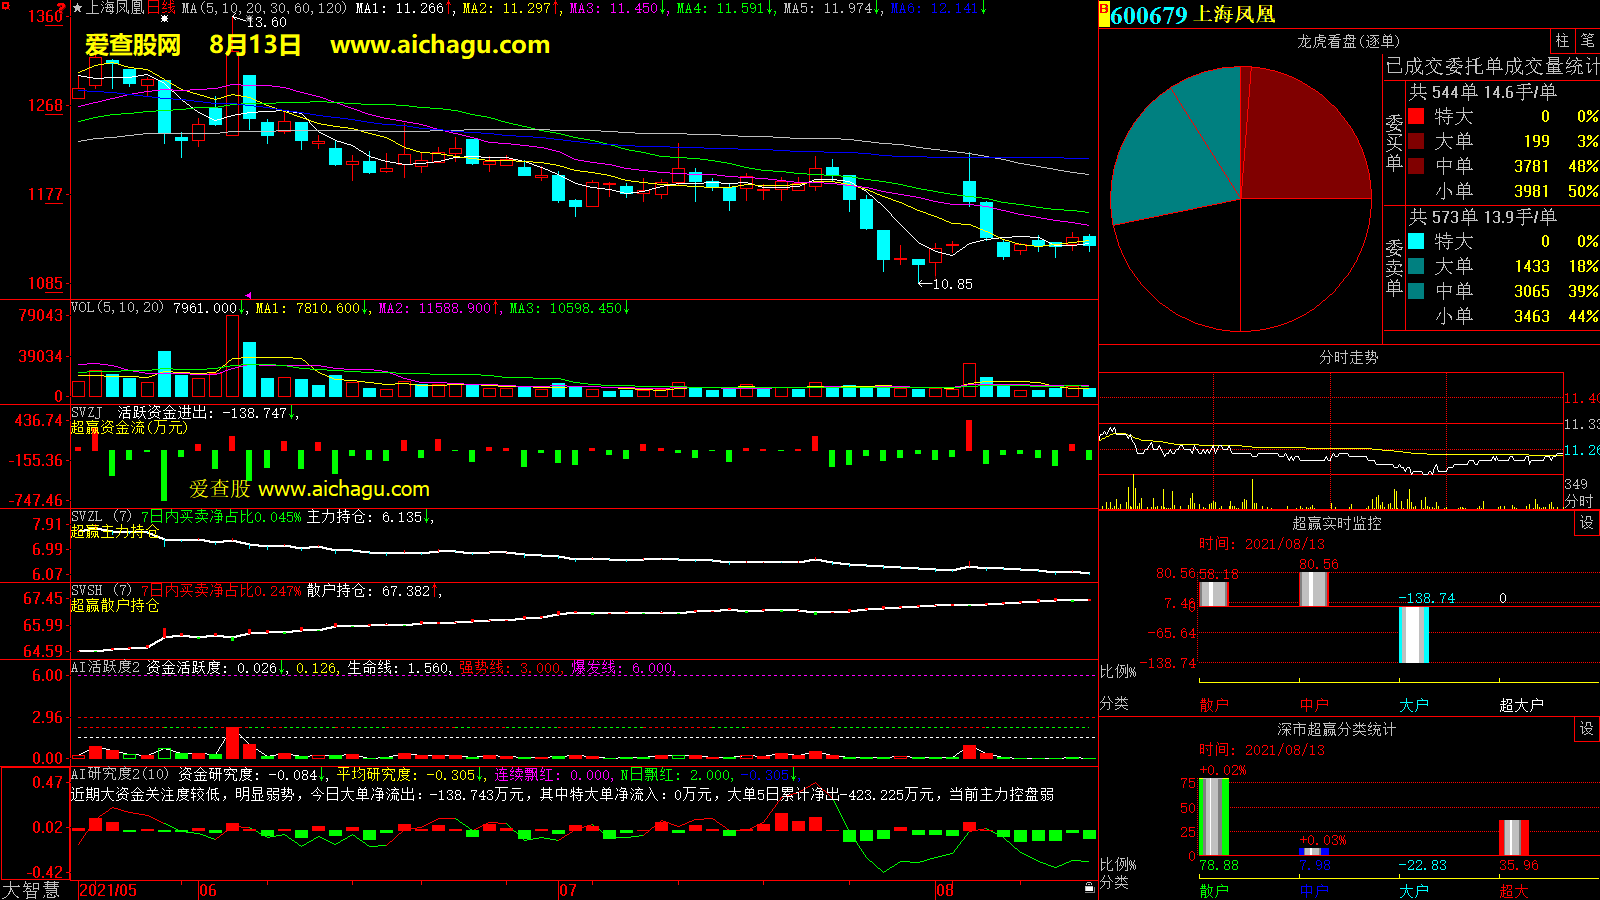The width and height of the screenshot is (1600, 900).
Task: Select the 大智慧 label at bottom left
Action: [x=32, y=890]
